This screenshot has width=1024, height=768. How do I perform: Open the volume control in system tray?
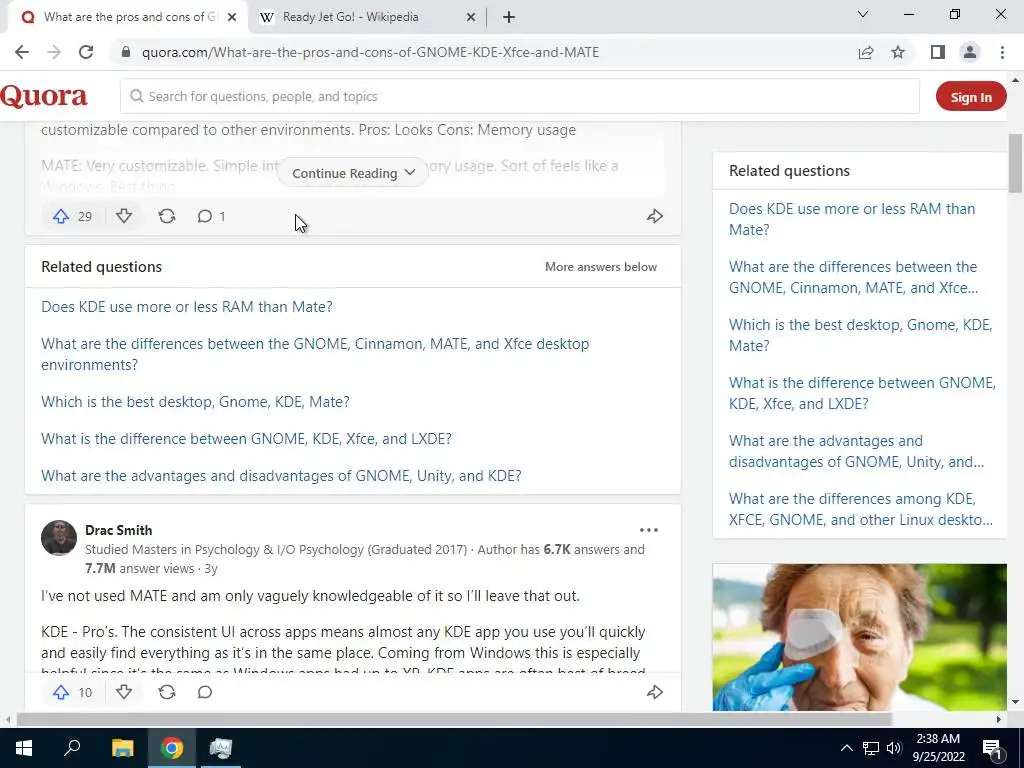pyautogui.click(x=894, y=748)
